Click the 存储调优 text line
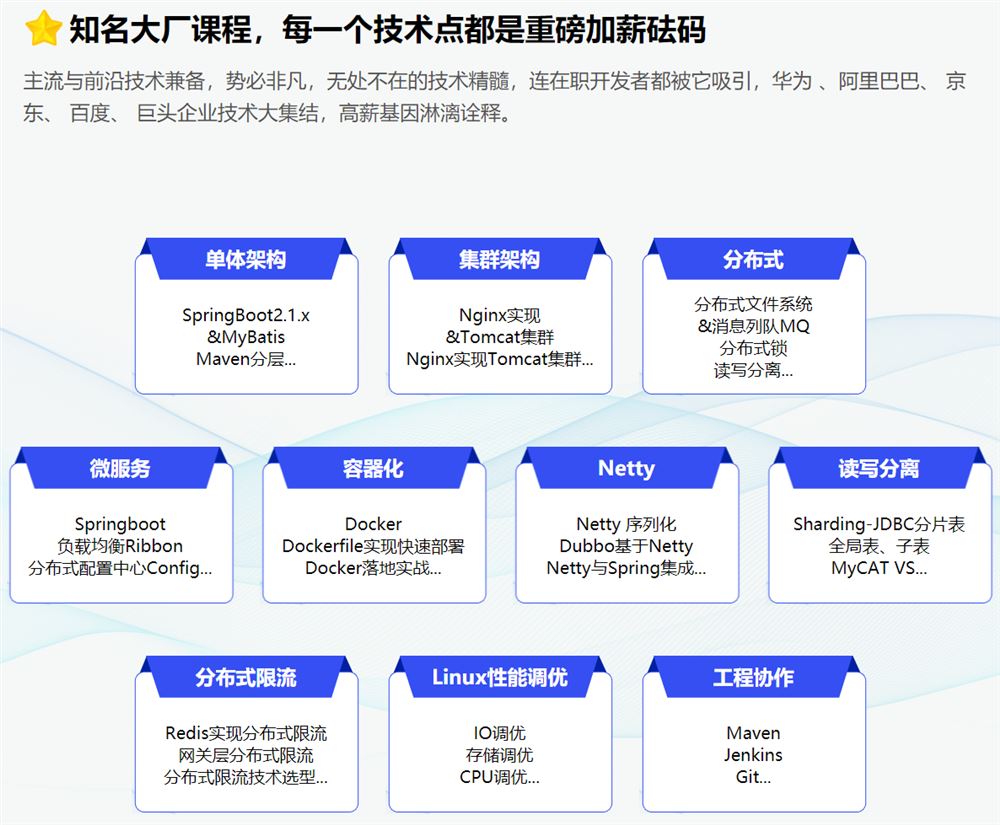The height and width of the screenshot is (825, 1000). [x=499, y=755]
